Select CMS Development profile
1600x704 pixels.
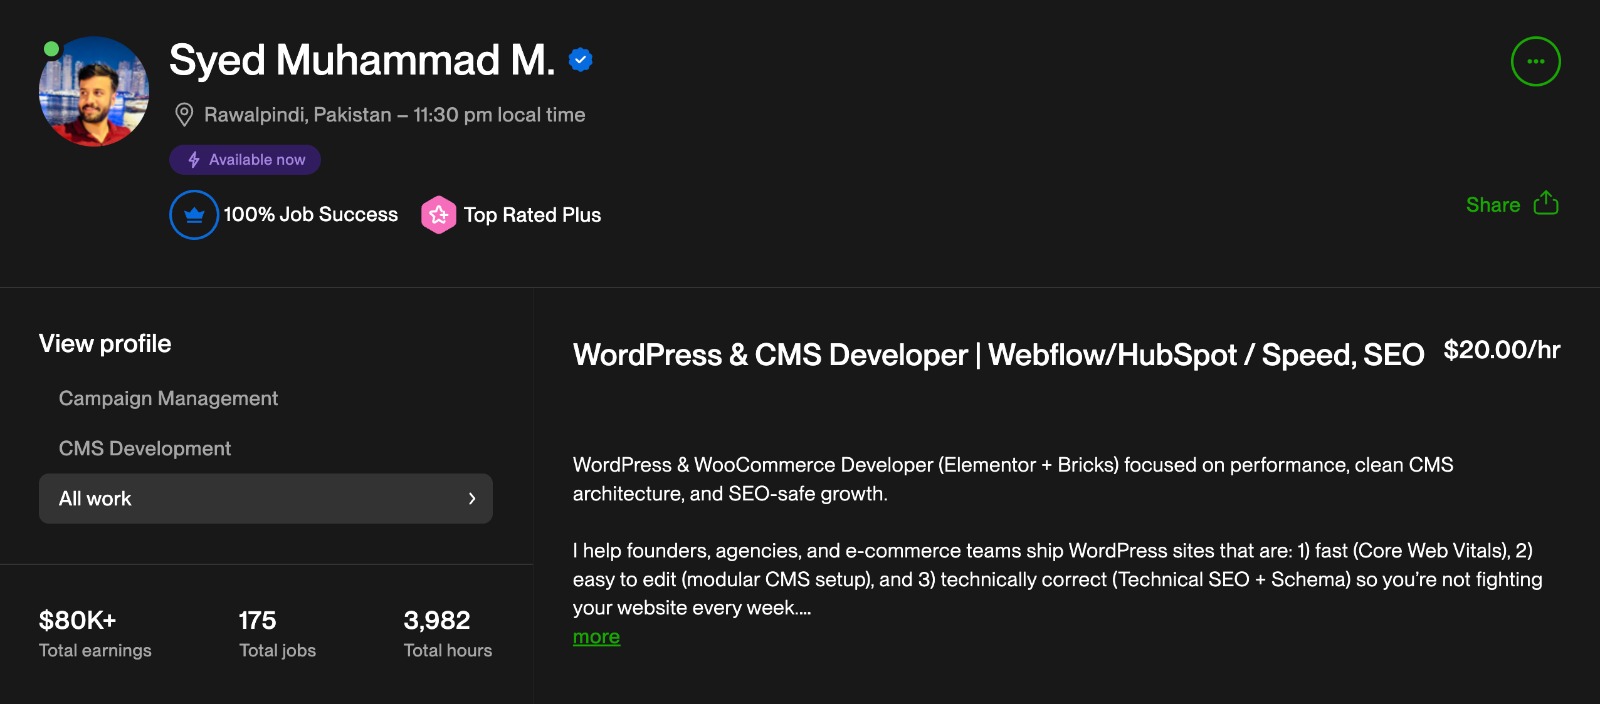[145, 448]
